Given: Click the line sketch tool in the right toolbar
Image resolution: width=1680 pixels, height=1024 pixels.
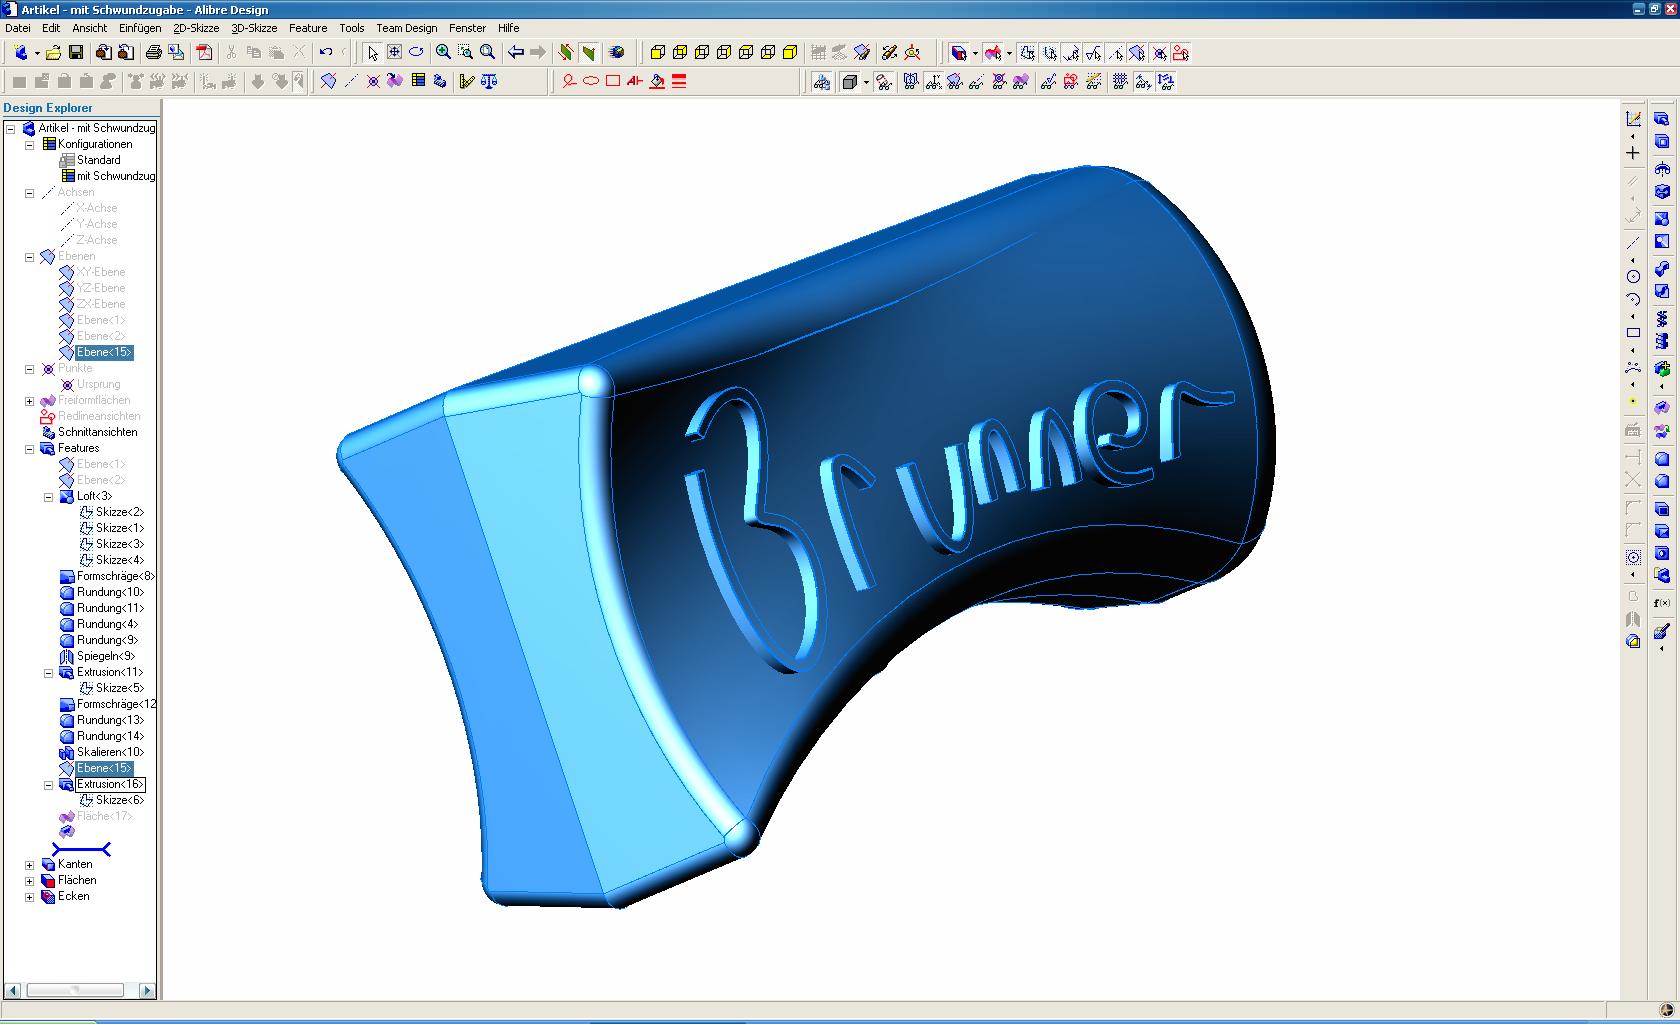Looking at the screenshot, I should pos(1633,243).
